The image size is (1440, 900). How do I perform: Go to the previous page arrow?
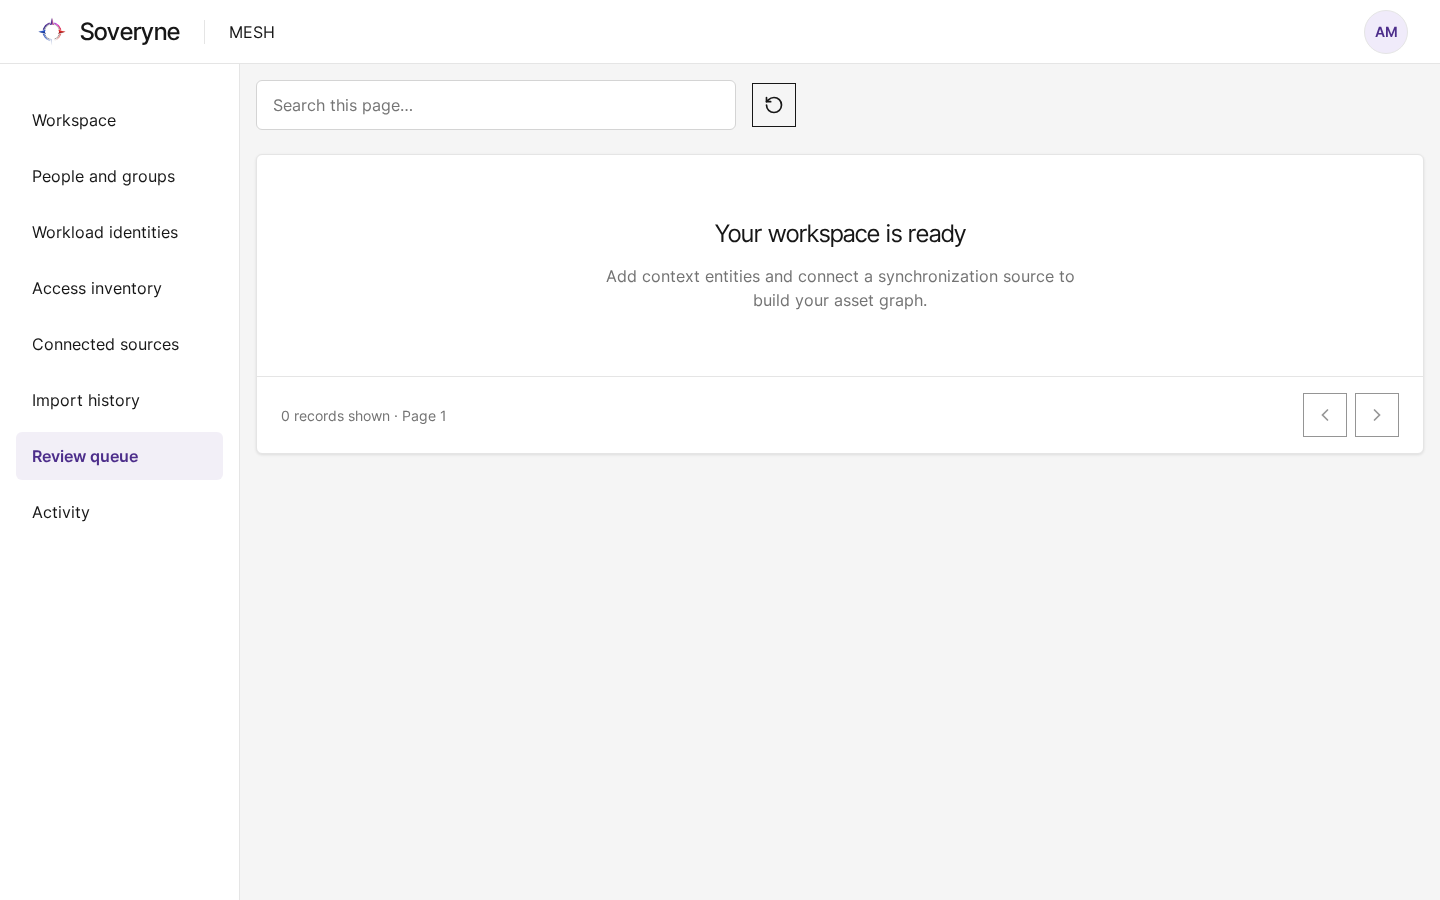[x=1325, y=415]
